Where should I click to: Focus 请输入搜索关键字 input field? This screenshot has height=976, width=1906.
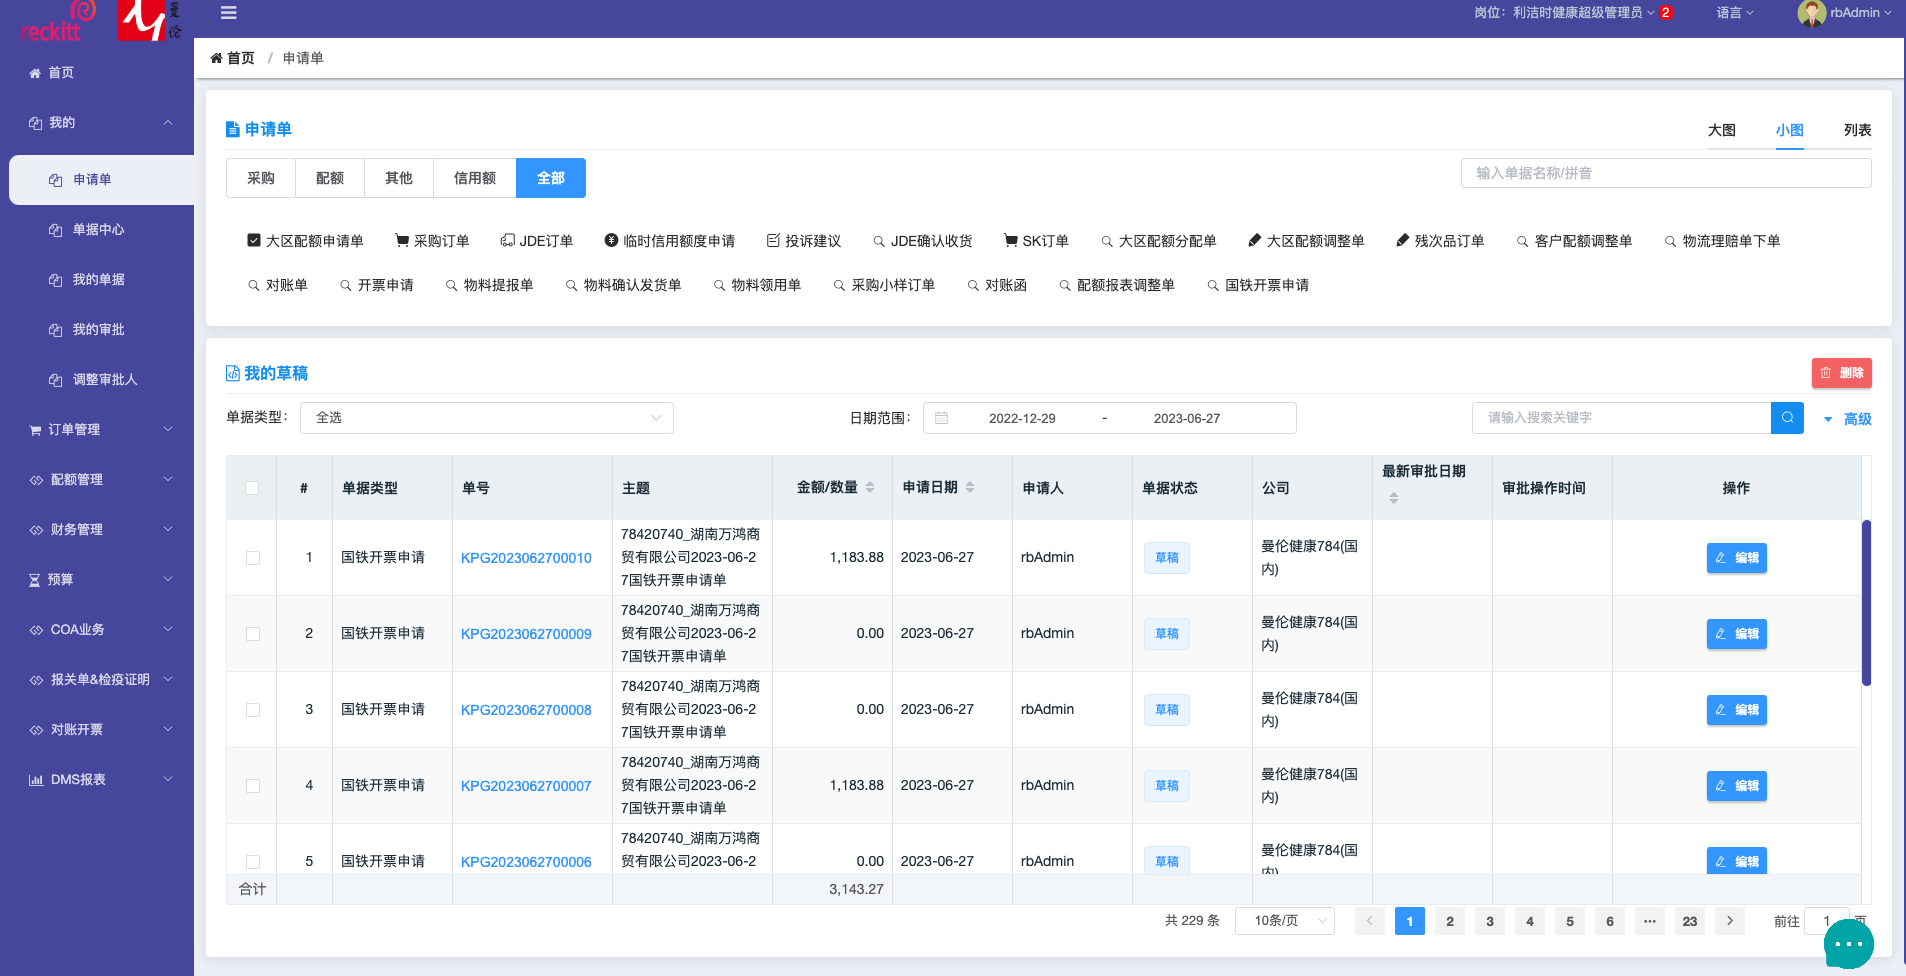click(x=1621, y=418)
